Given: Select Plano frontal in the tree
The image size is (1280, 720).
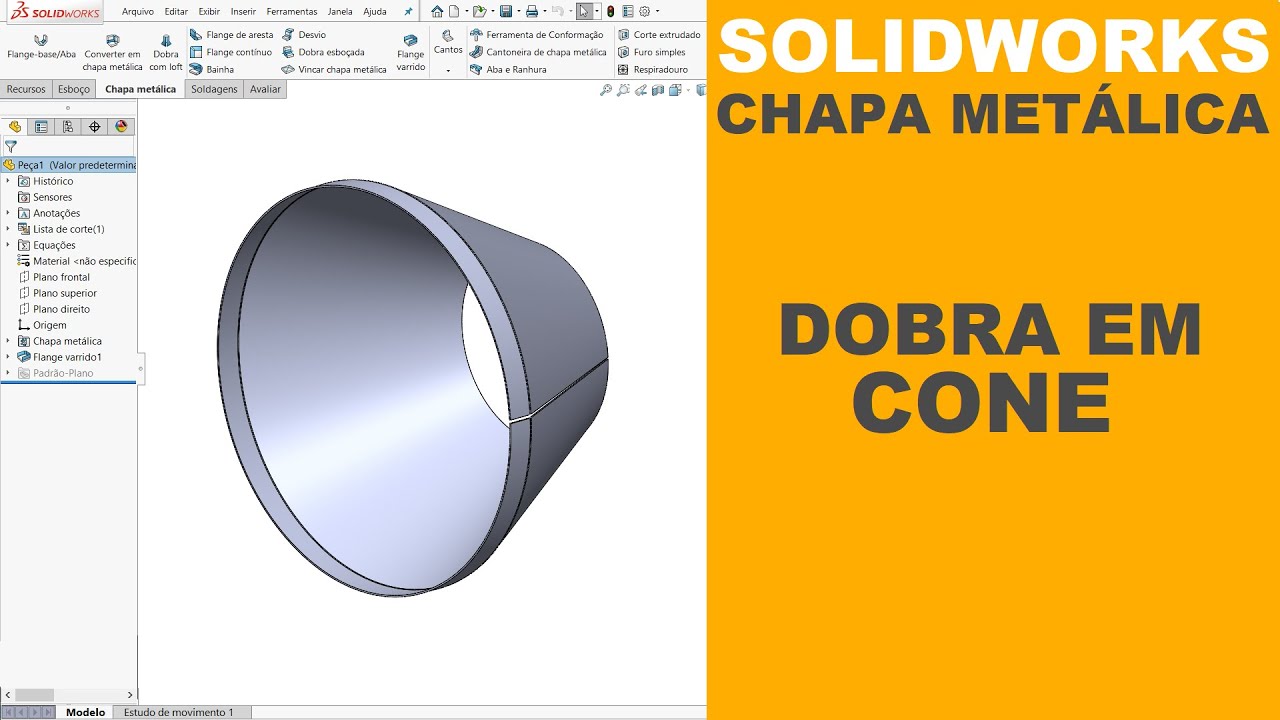Looking at the screenshot, I should click(61, 277).
